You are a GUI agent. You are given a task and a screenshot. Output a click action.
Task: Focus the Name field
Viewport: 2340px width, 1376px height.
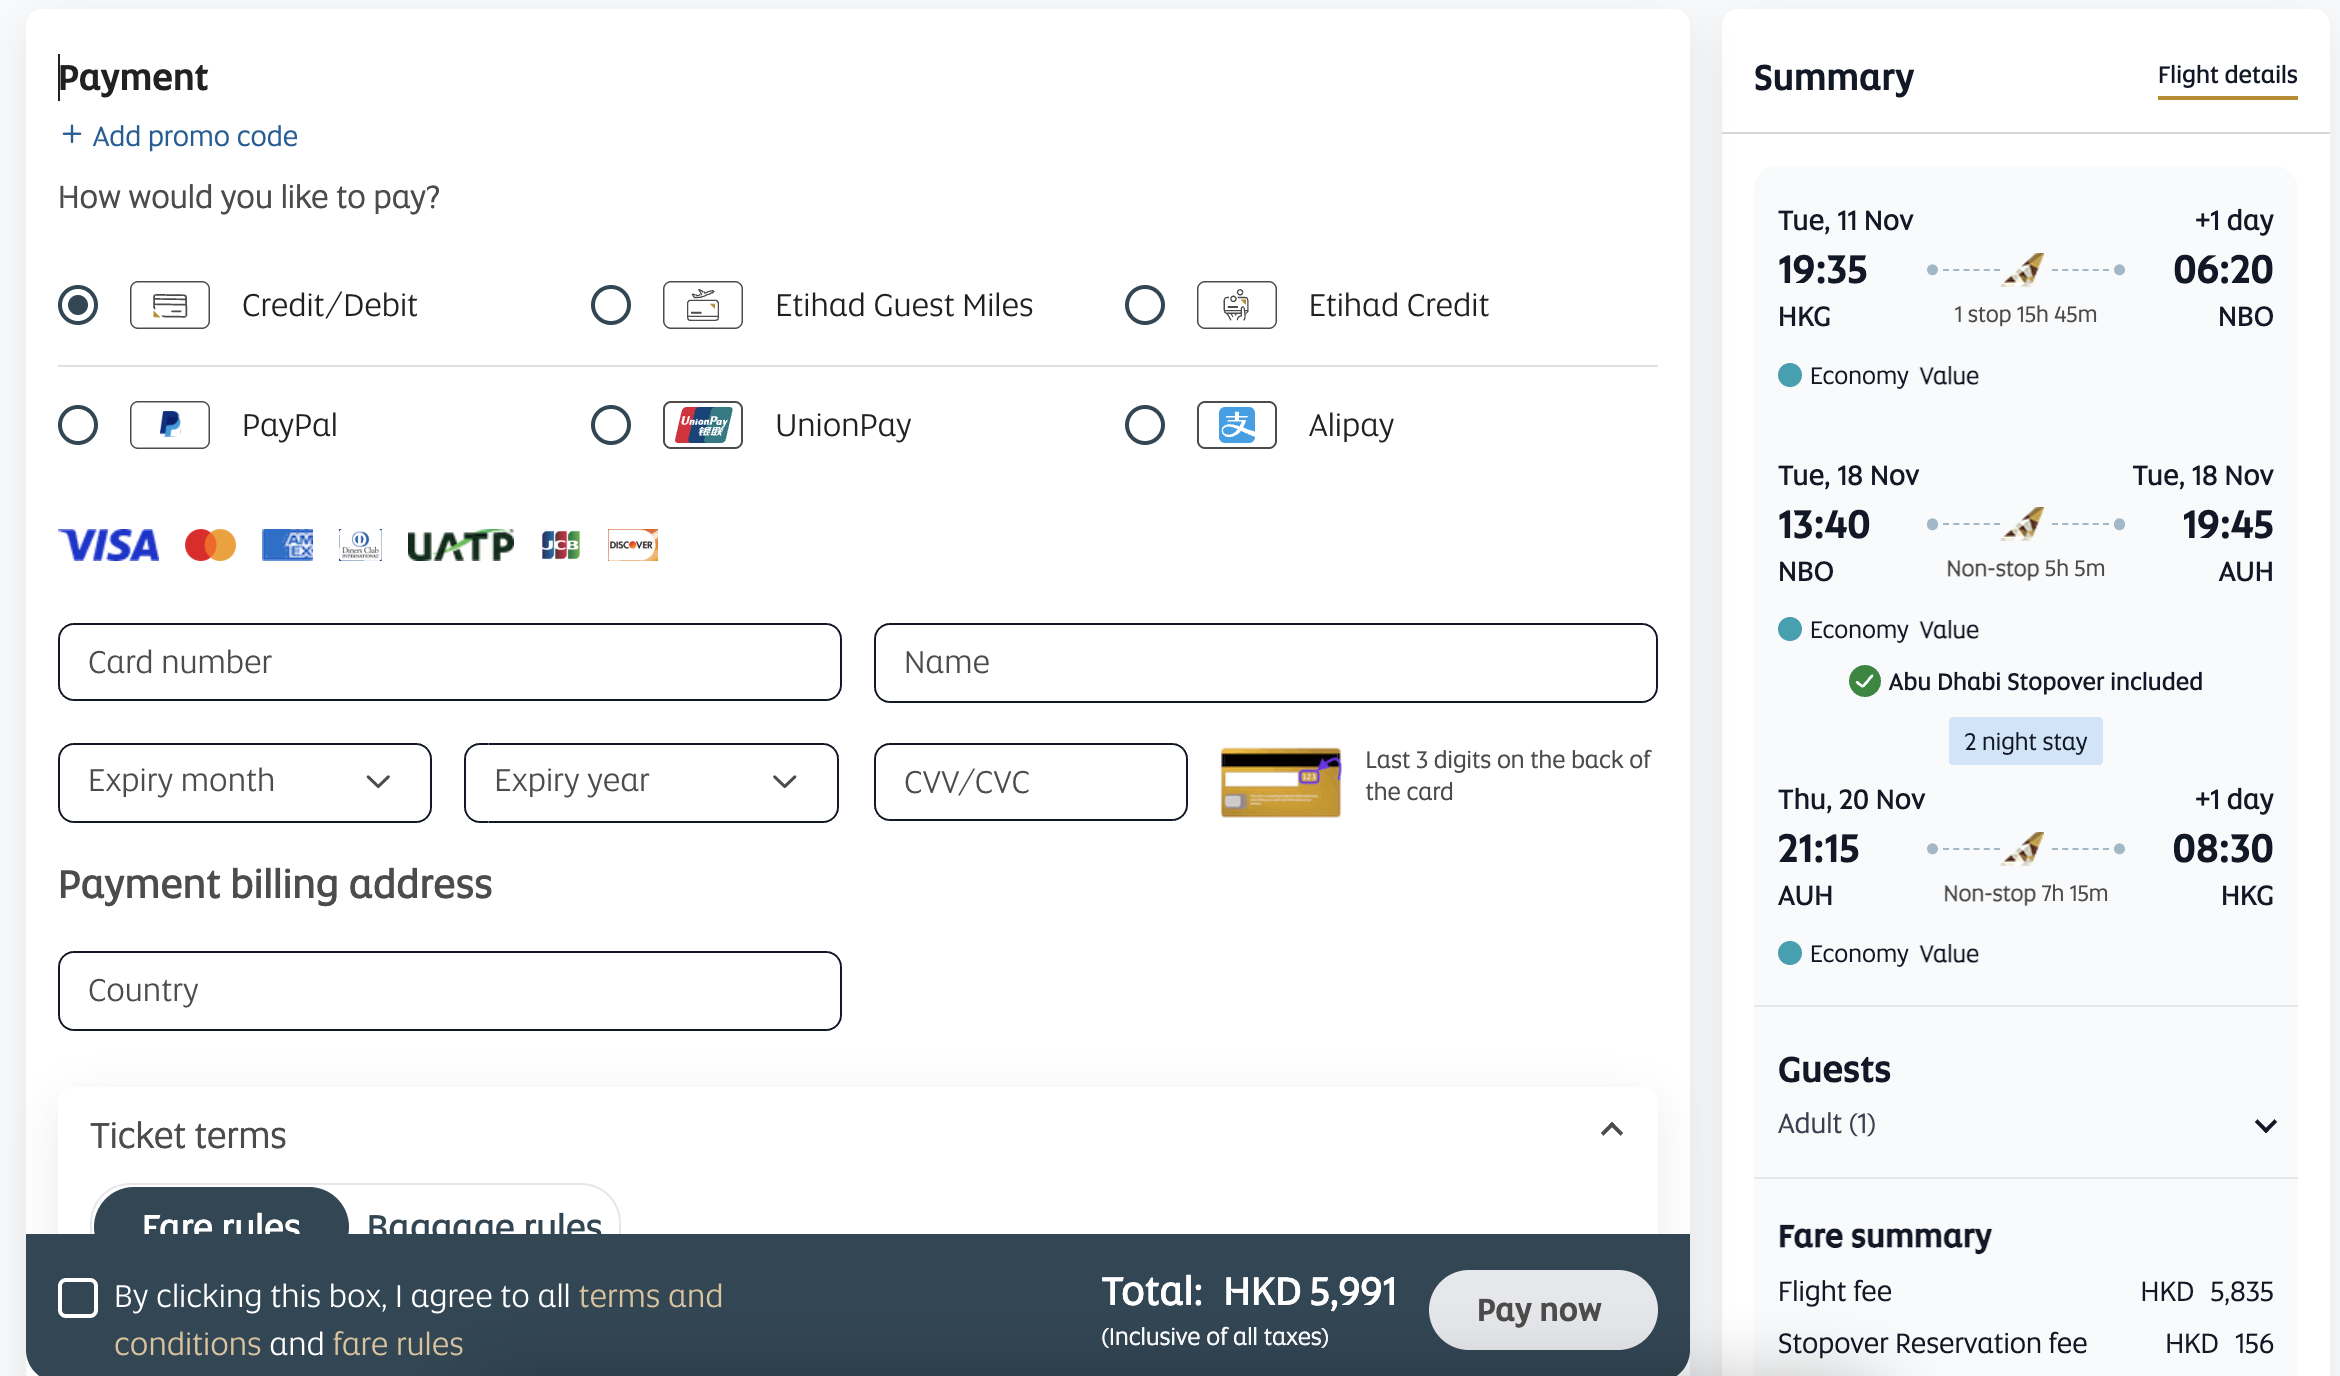1266,662
